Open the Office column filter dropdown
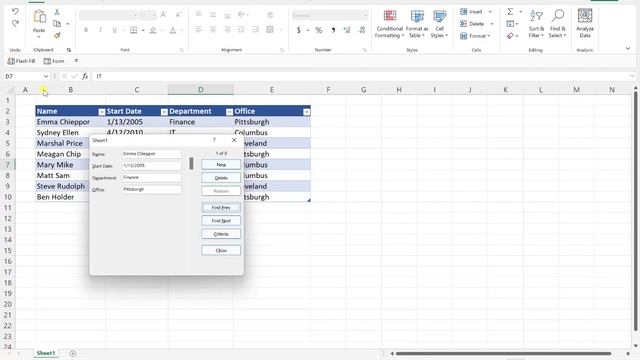 click(x=307, y=112)
